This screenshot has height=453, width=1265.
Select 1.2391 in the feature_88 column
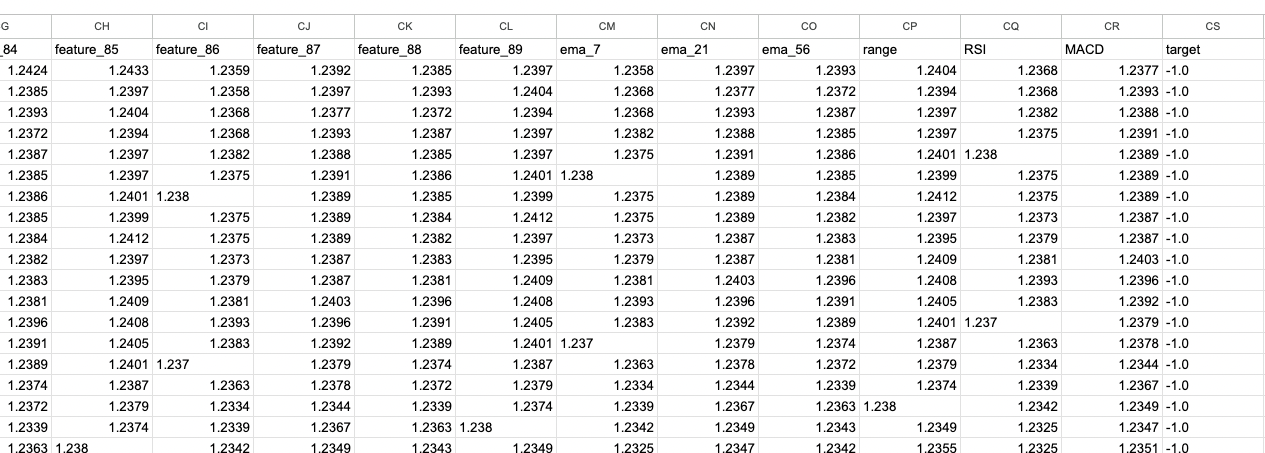tap(405, 322)
